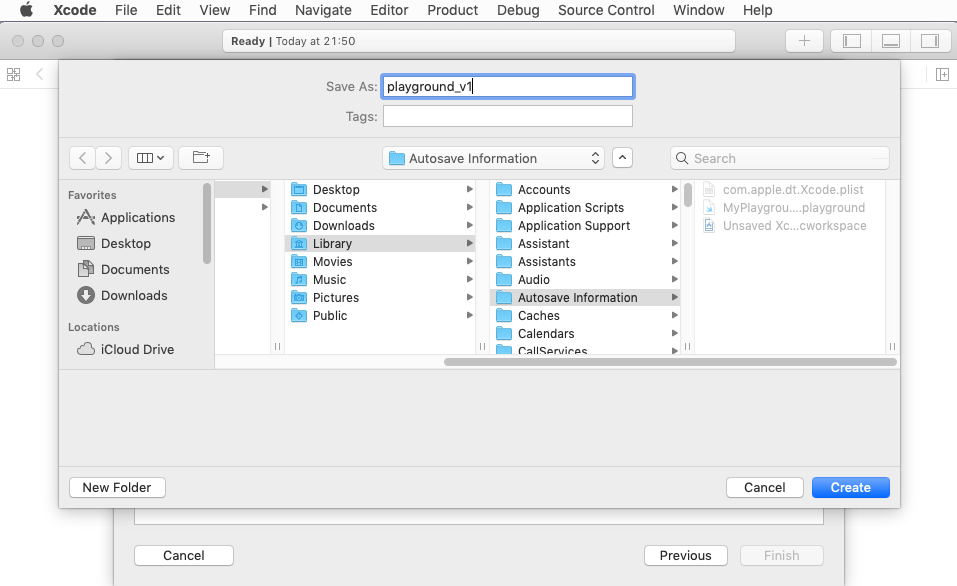Open the Audio folder
957x586 pixels.
click(585, 280)
